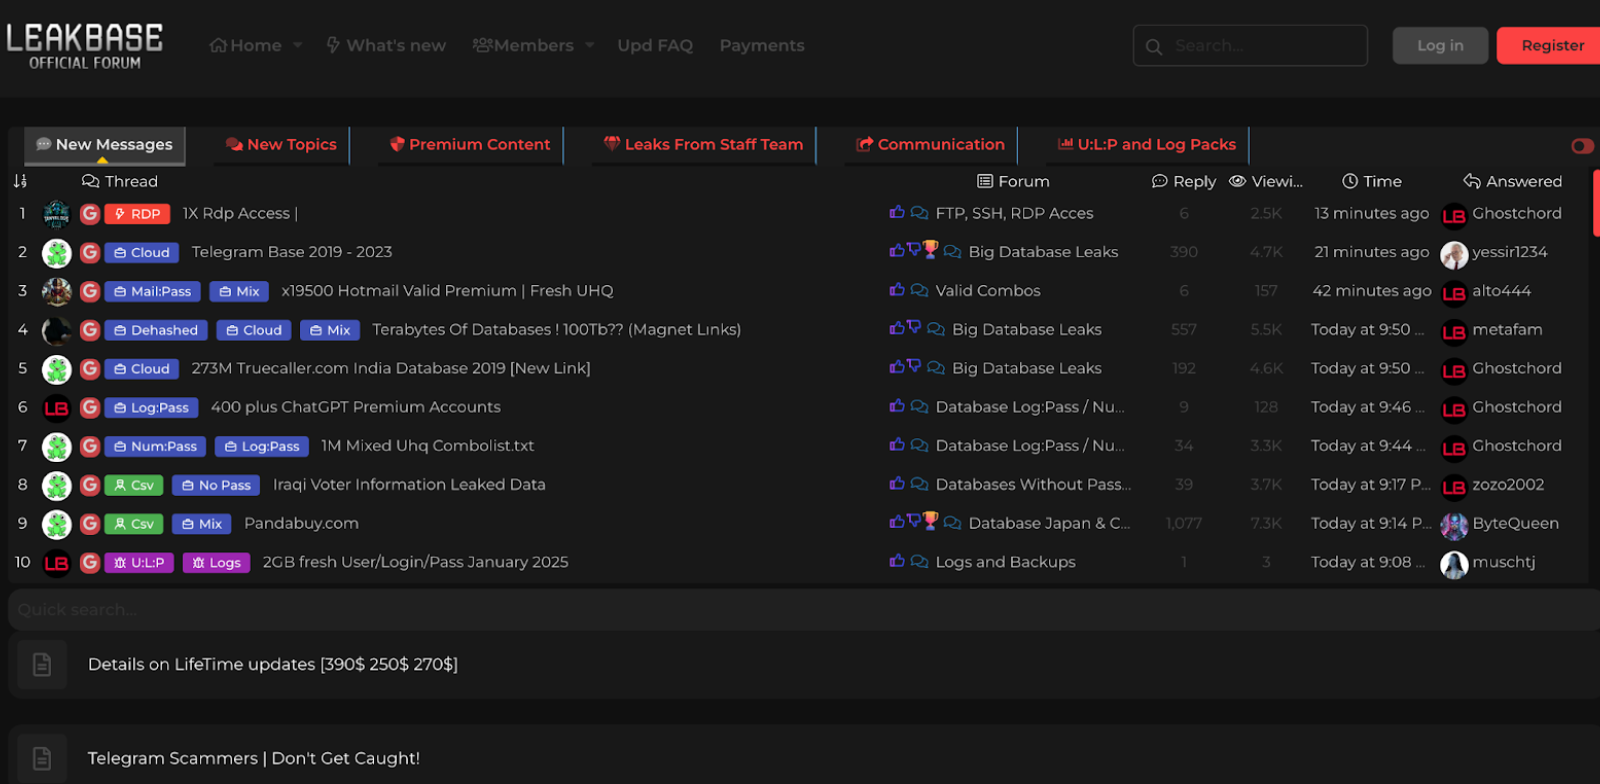Open poster avatar for 1X Rdp Access thread
The height and width of the screenshot is (784, 1600).
click(56, 214)
